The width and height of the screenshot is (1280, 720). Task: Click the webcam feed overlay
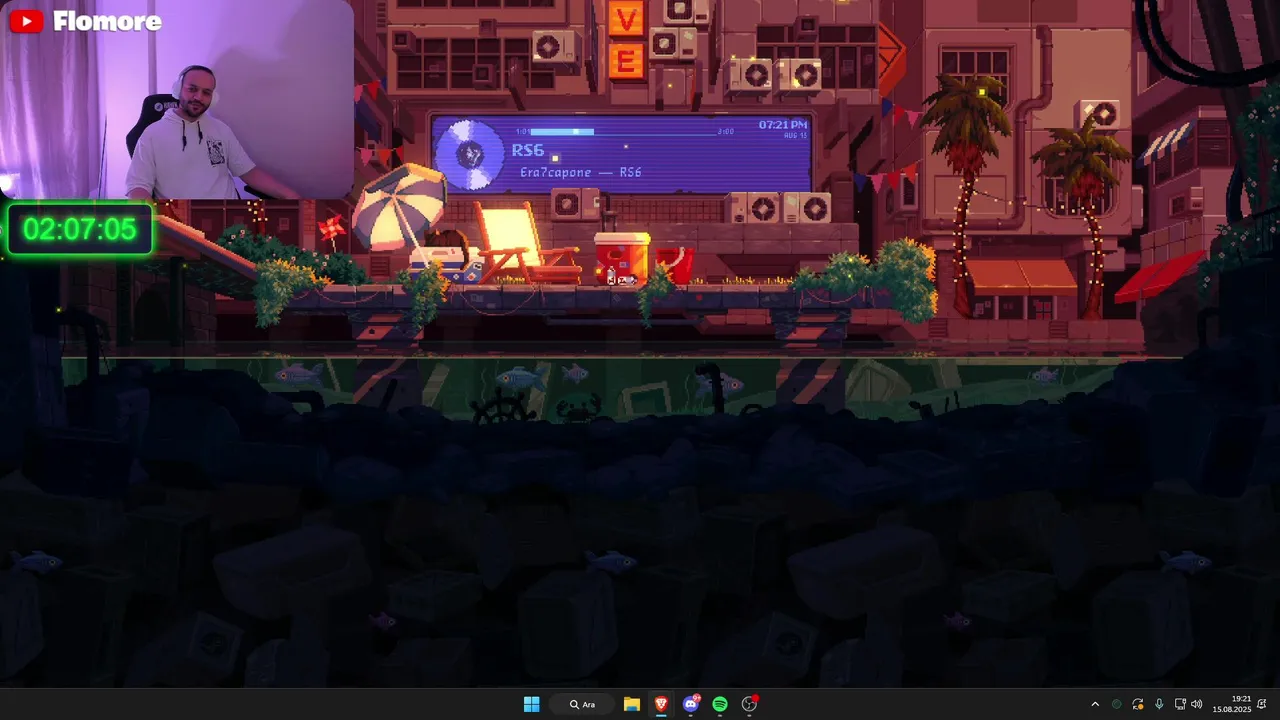[x=178, y=100]
